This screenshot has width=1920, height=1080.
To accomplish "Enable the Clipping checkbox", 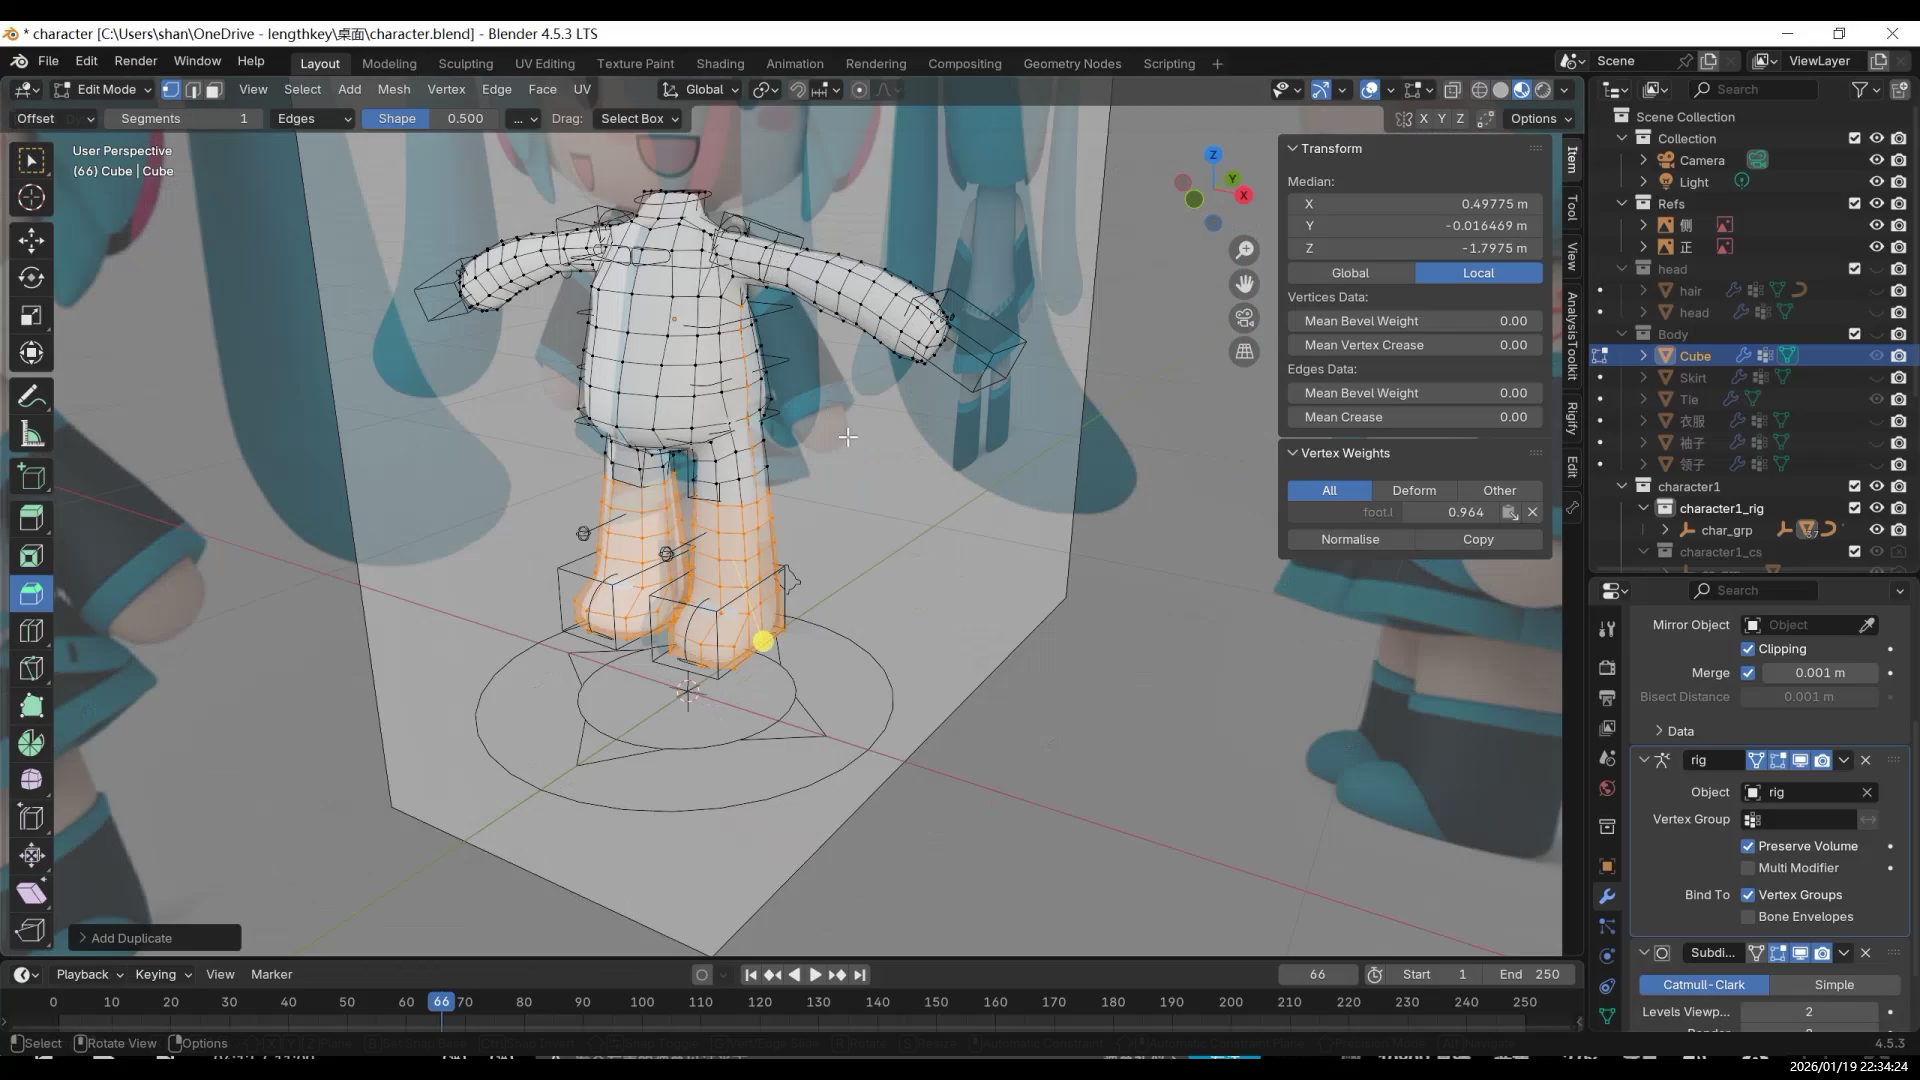I will (1748, 649).
